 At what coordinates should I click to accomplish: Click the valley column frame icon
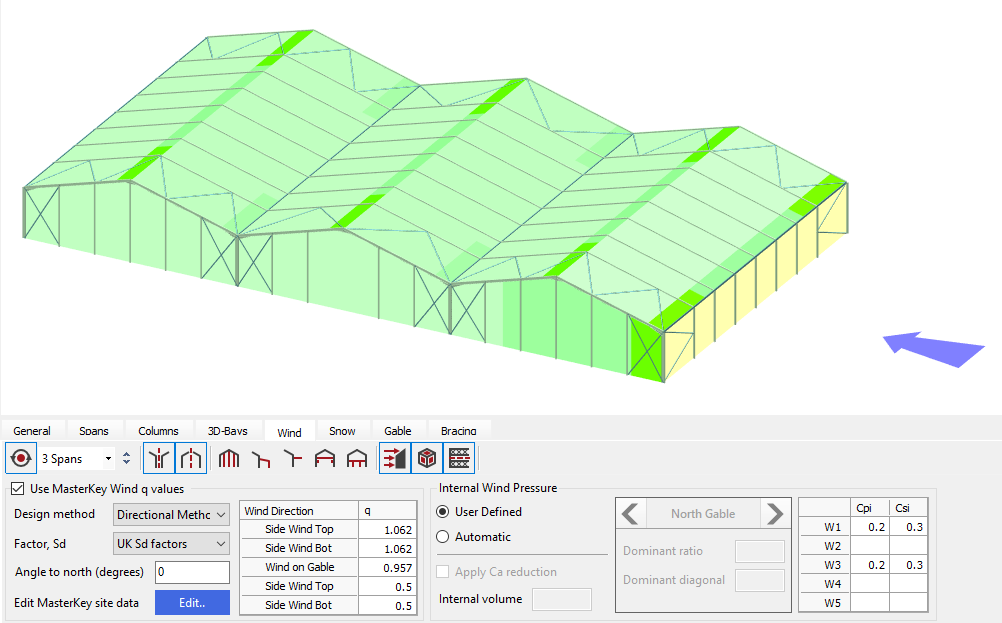[159, 458]
